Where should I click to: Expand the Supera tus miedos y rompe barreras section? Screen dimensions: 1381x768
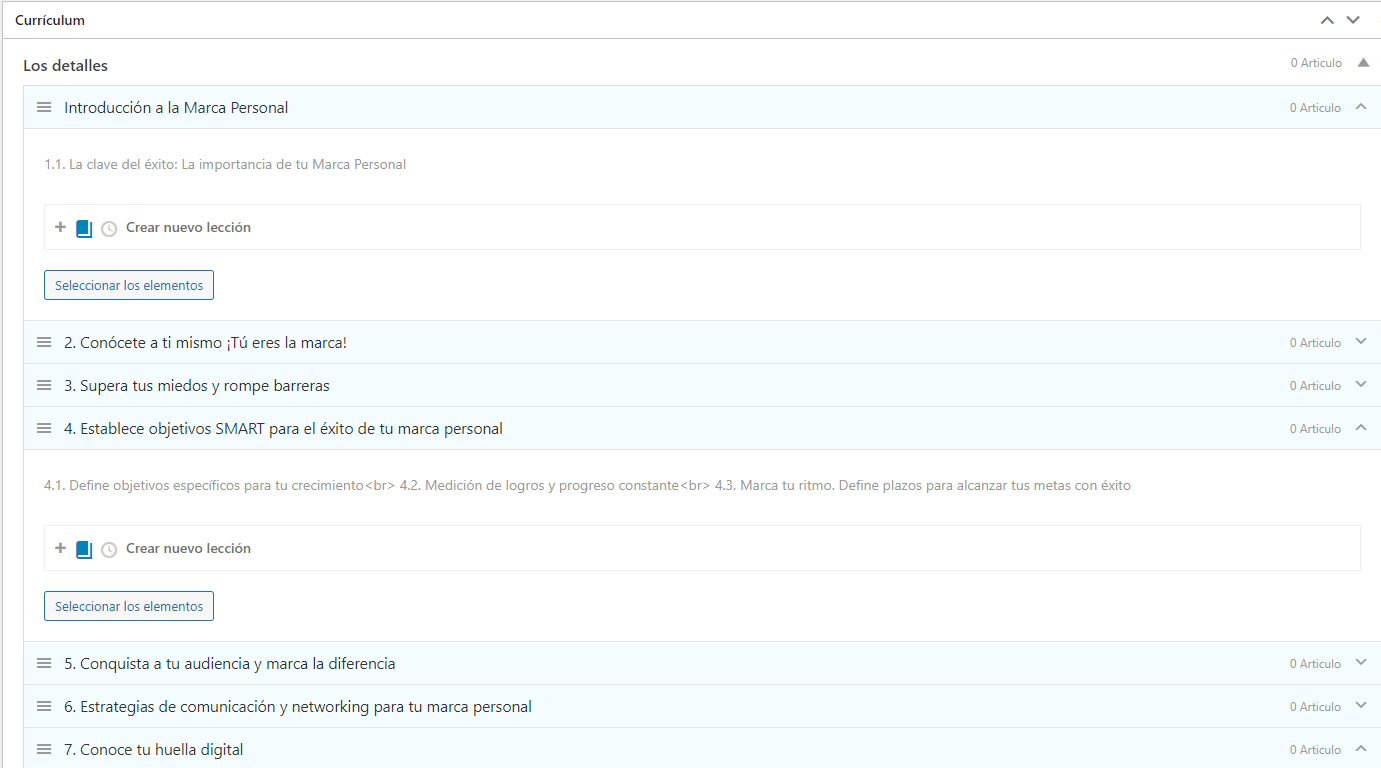[1360, 385]
